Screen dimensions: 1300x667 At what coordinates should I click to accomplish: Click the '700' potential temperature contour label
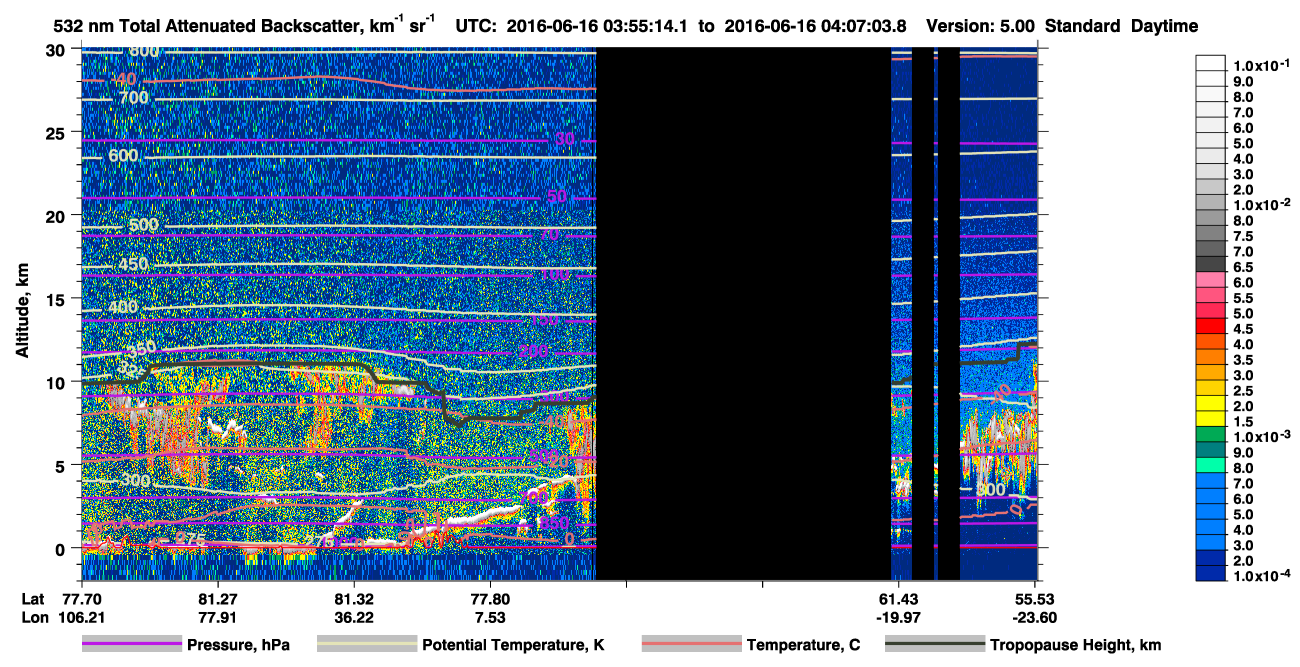tap(134, 98)
